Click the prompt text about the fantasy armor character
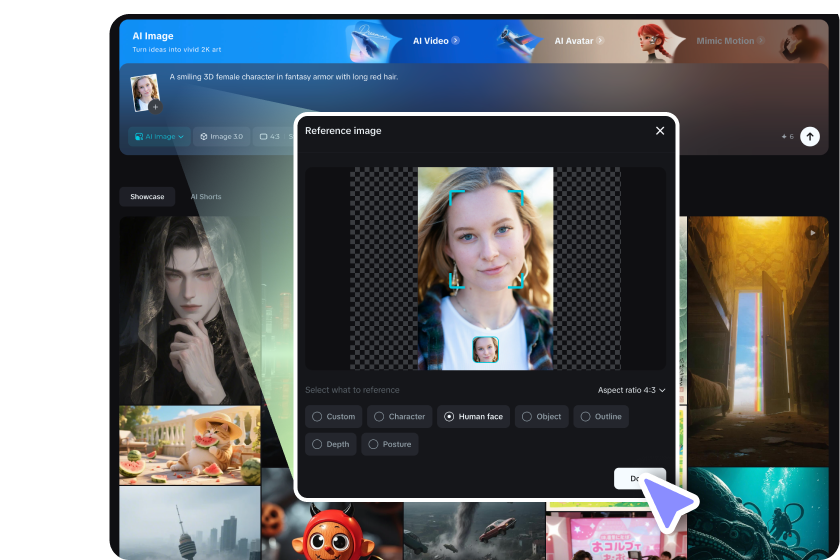This screenshot has height=560, width=840. [284, 77]
